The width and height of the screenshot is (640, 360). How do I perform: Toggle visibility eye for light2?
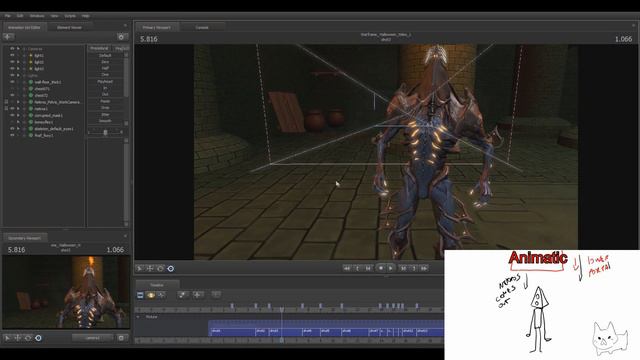(x=12, y=62)
